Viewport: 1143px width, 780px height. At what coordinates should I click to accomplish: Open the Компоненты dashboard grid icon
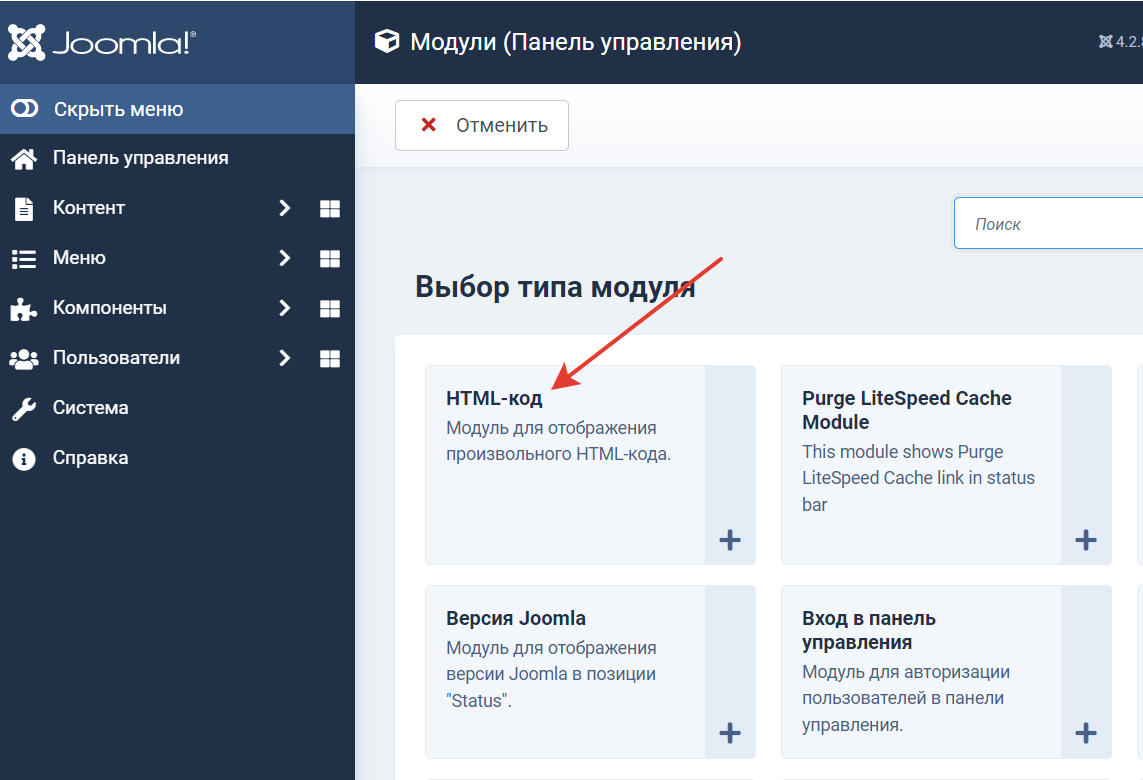point(329,308)
